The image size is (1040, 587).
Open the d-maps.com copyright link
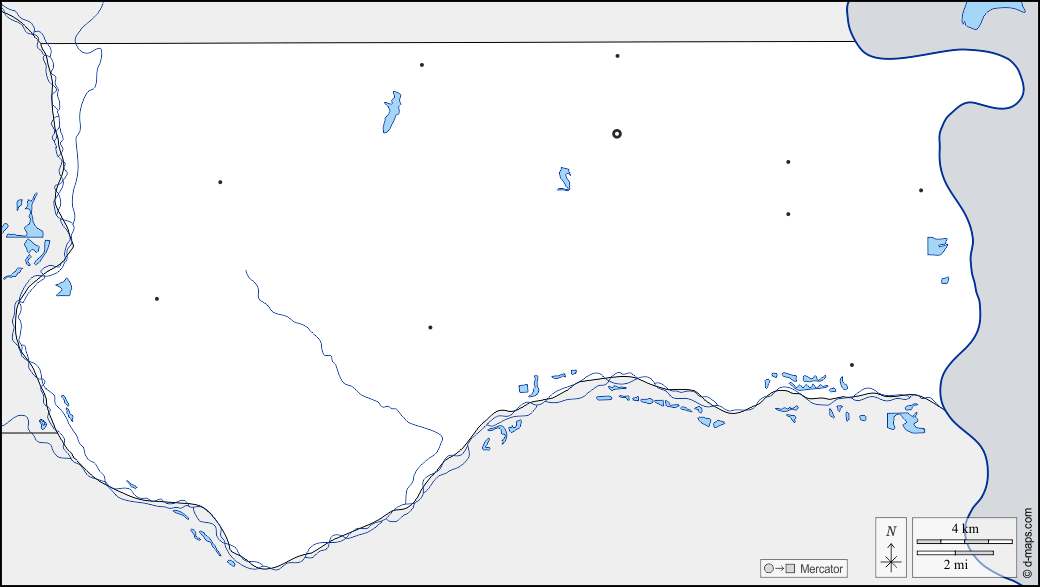(1027, 542)
